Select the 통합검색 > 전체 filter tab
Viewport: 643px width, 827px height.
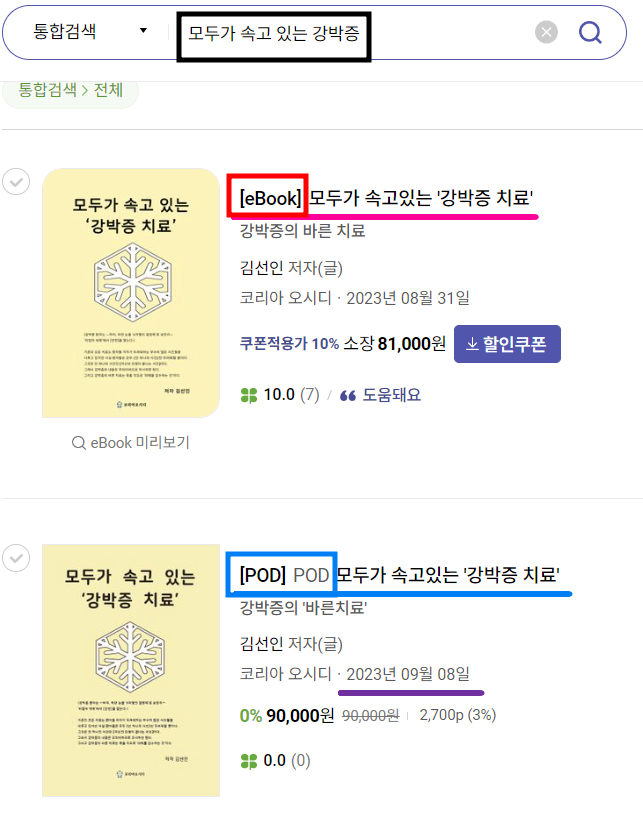click(70, 90)
